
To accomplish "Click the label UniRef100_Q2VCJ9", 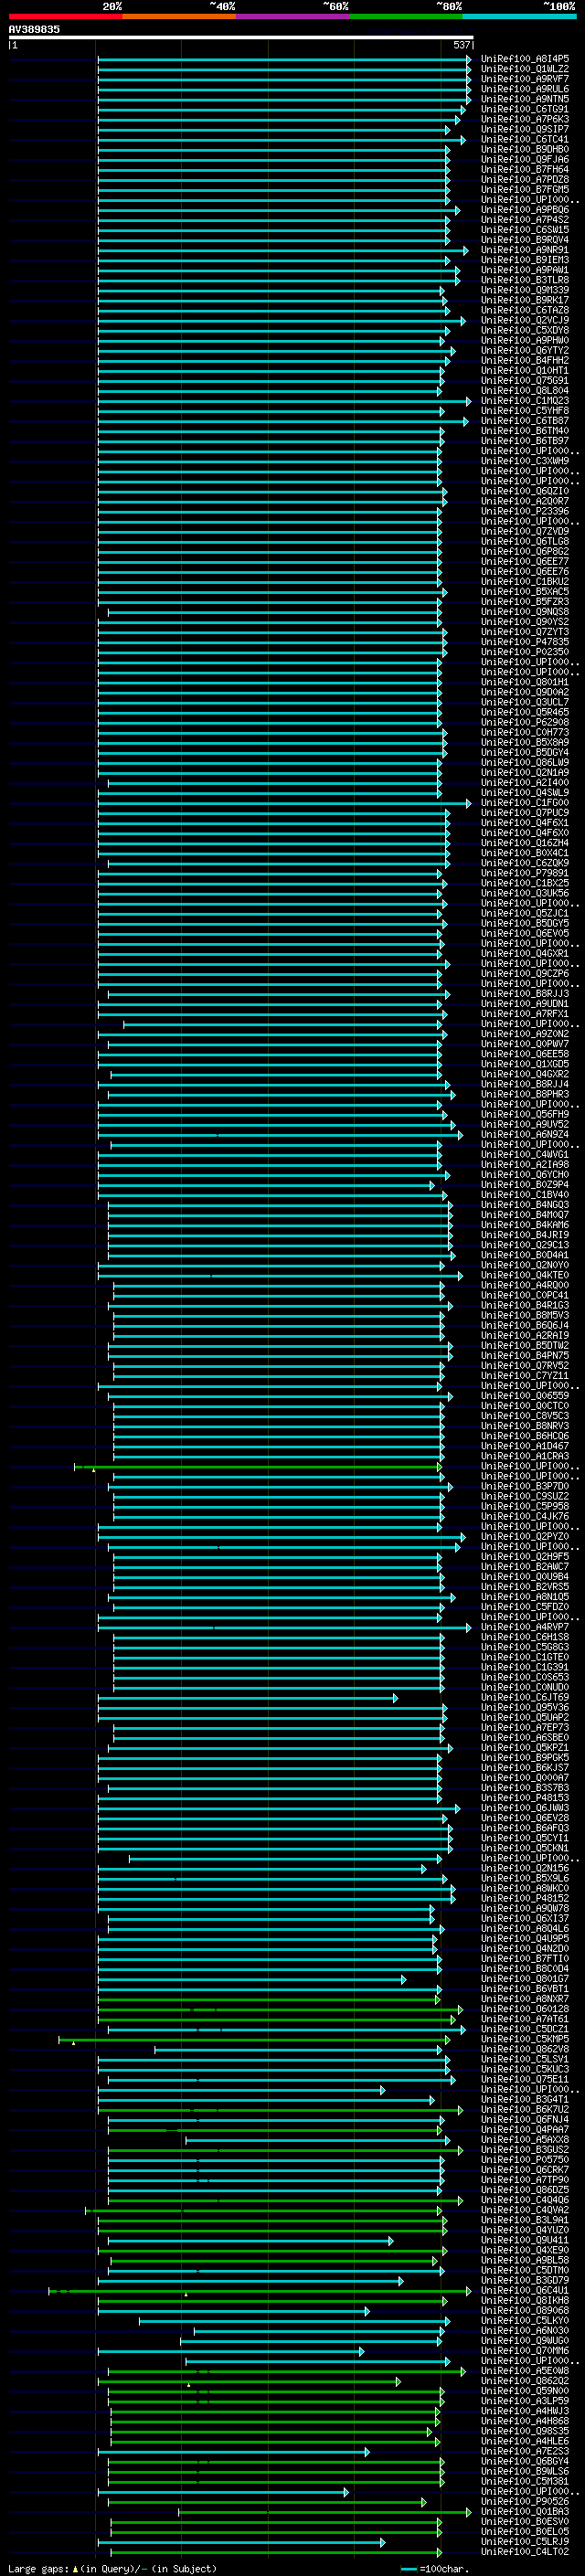I will 525,320.
